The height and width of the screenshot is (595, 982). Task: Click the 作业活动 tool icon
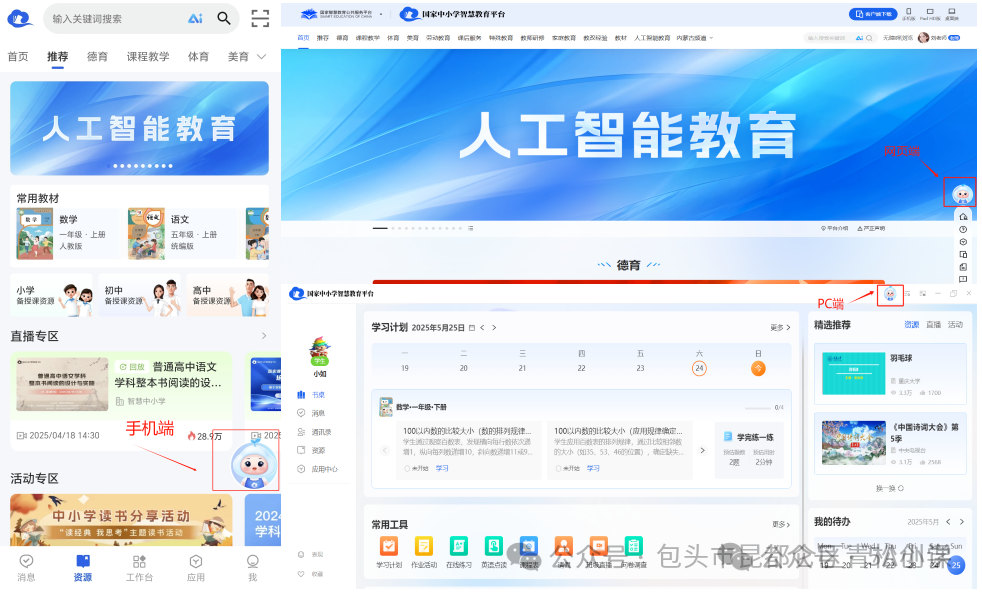click(423, 546)
